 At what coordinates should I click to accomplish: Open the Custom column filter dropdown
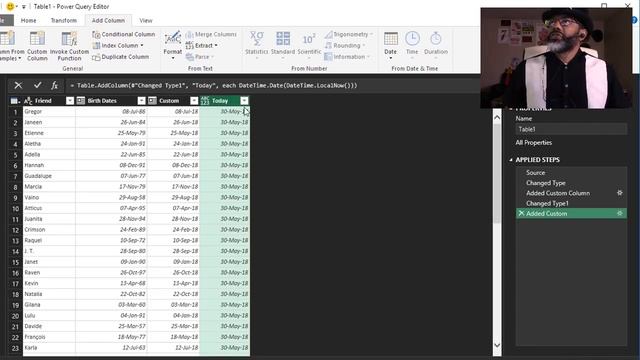pos(194,101)
